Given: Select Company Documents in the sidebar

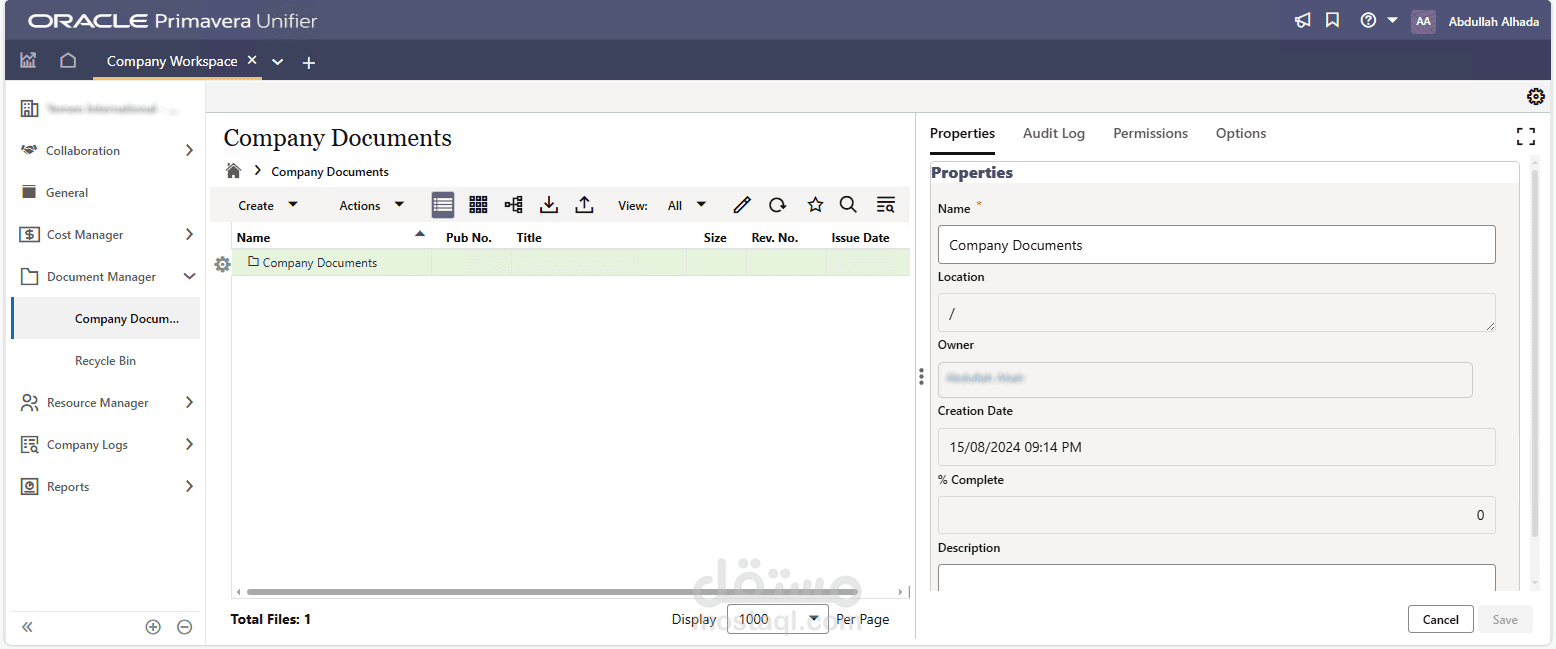Looking at the screenshot, I should pos(105,319).
